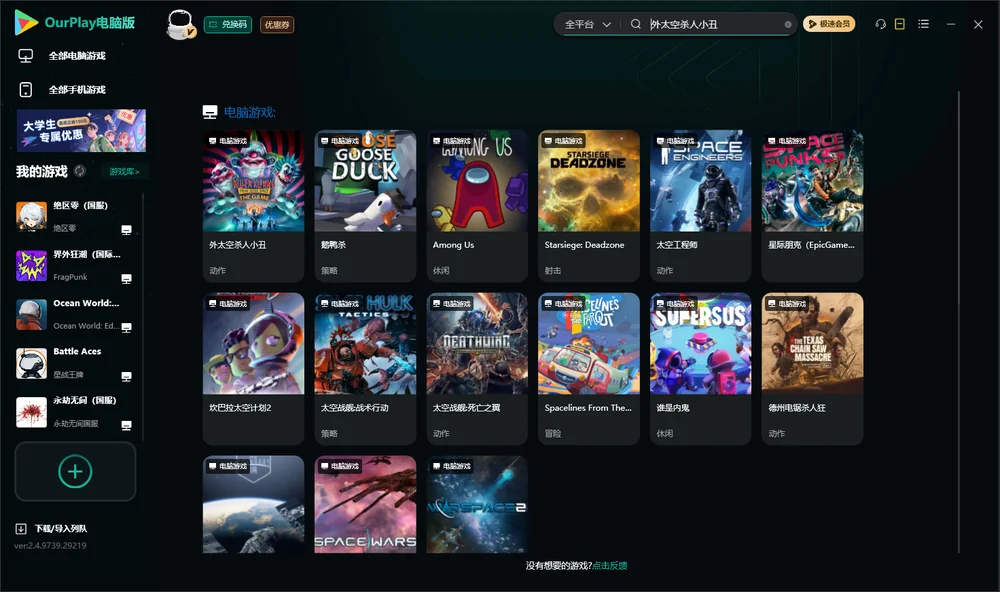Click the results vertical scrollbar
This screenshot has width=1000, height=592.
tap(958, 322)
